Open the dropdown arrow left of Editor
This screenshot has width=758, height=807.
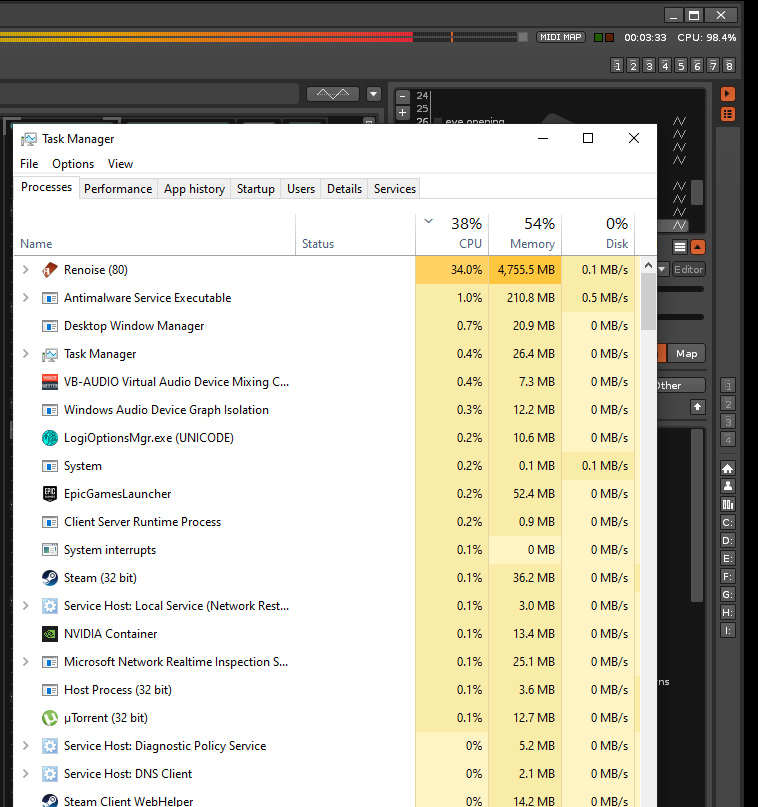coord(662,269)
